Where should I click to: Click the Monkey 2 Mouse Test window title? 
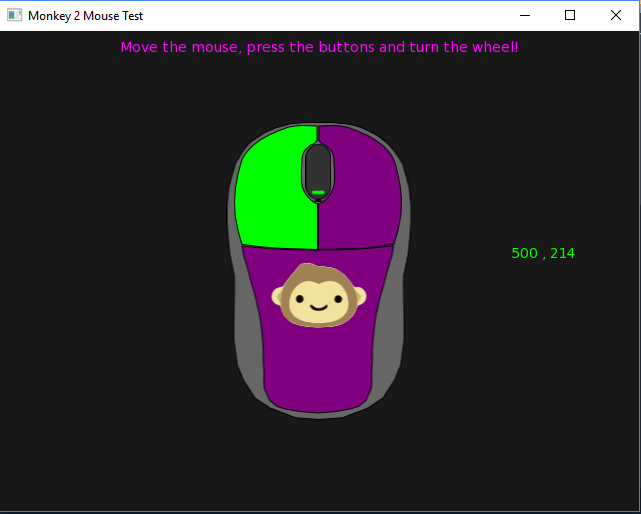pos(85,15)
